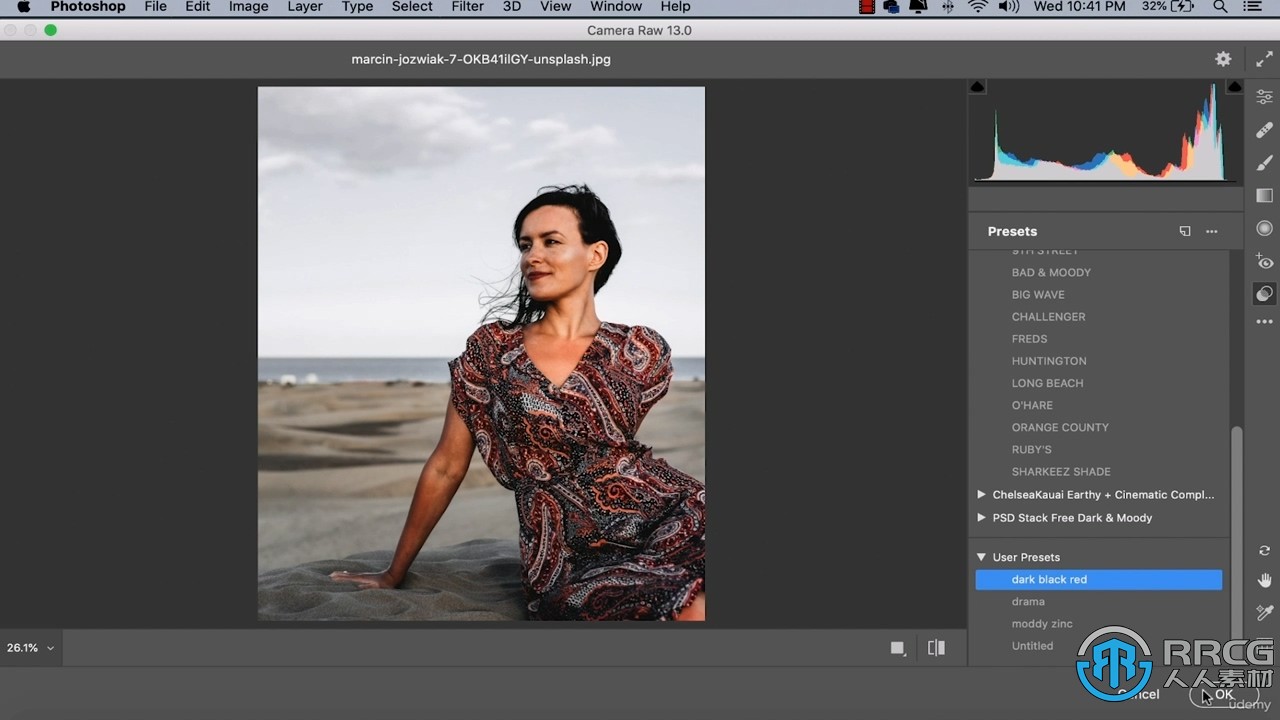Click Create Preset icon in Presets header
Image resolution: width=1280 pixels, height=720 pixels.
[x=1185, y=231]
